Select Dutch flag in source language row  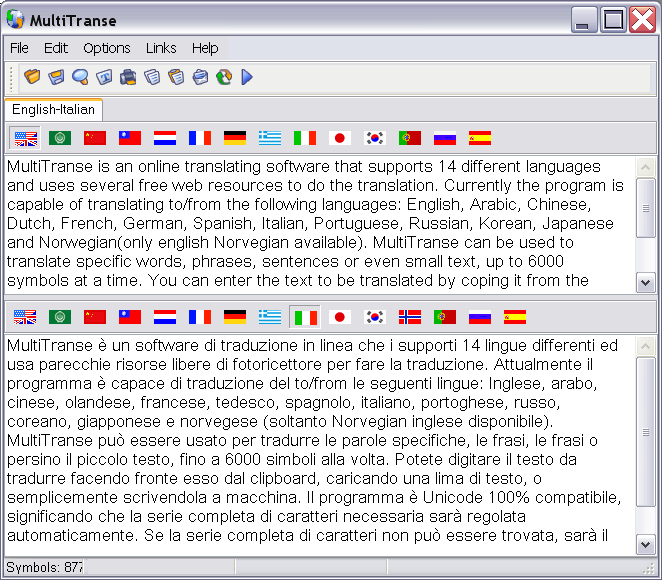click(x=165, y=138)
